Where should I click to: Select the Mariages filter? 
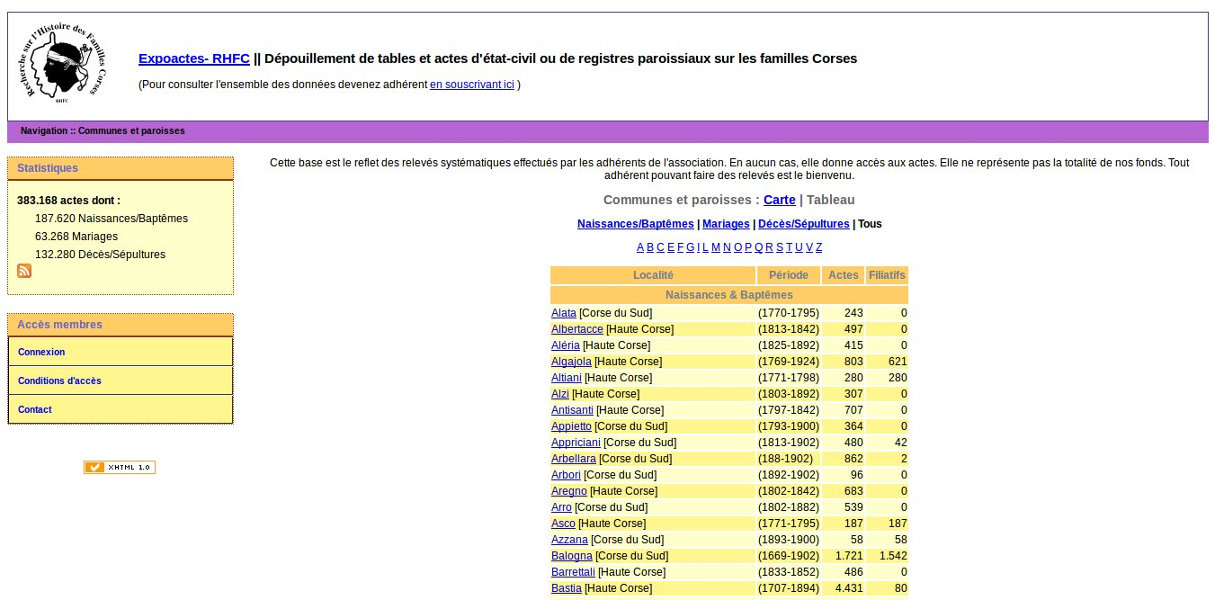pyautogui.click(x=726, y=224)
